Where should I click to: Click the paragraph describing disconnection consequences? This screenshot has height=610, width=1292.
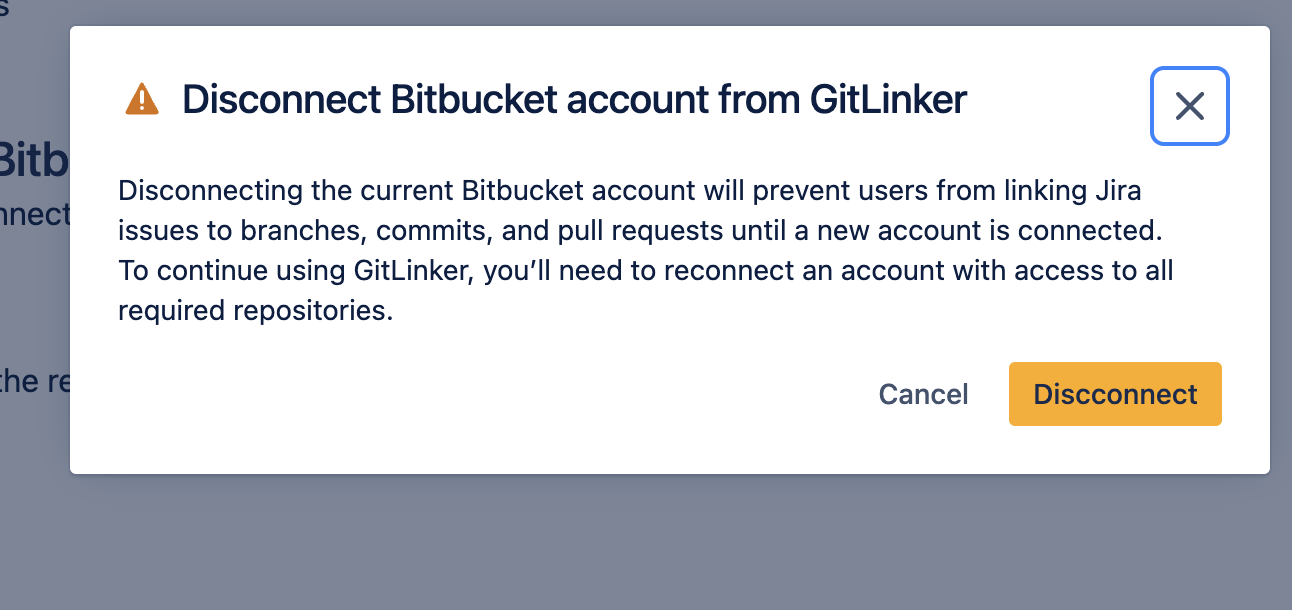(x=640, y=250)
